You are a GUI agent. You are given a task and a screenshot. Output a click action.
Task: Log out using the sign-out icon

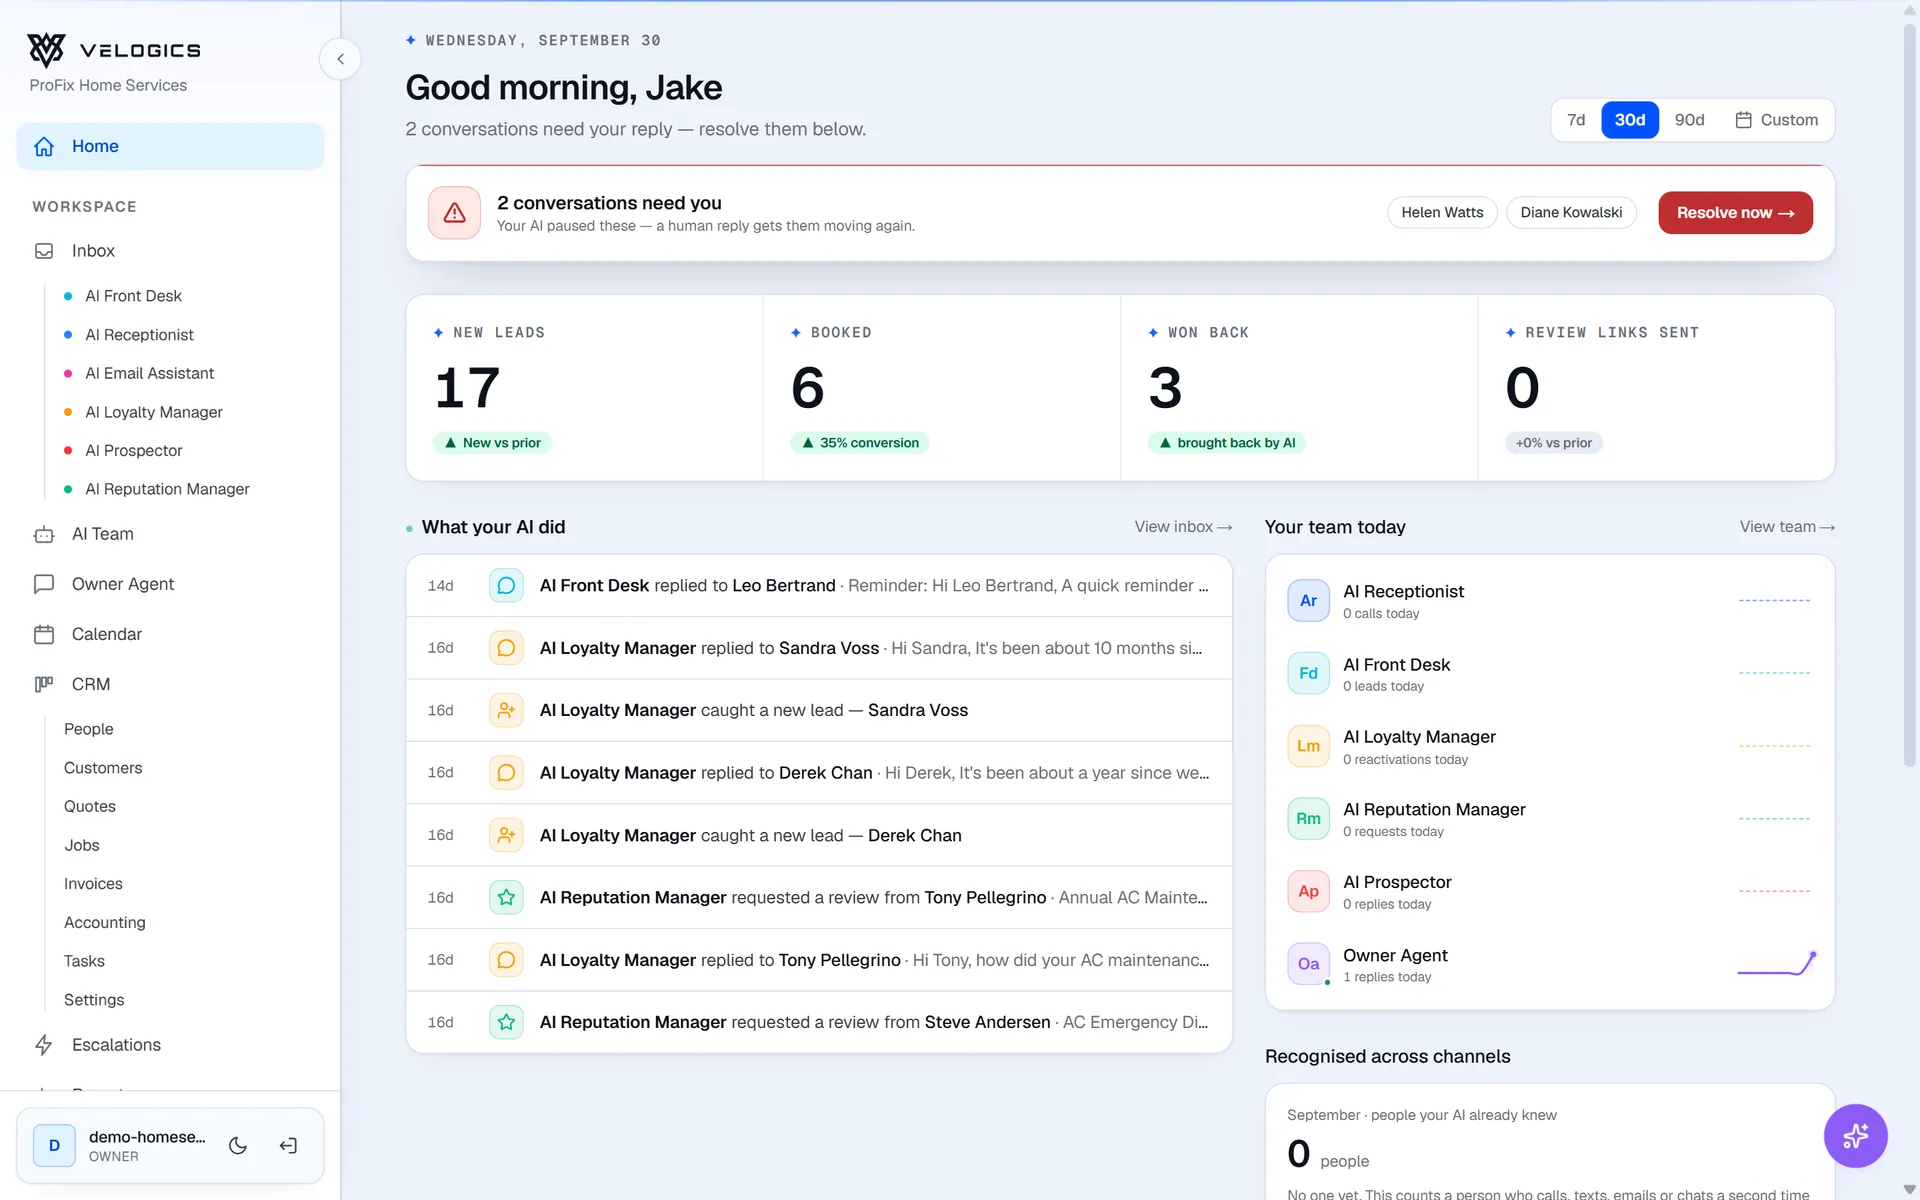point(288,1146)
